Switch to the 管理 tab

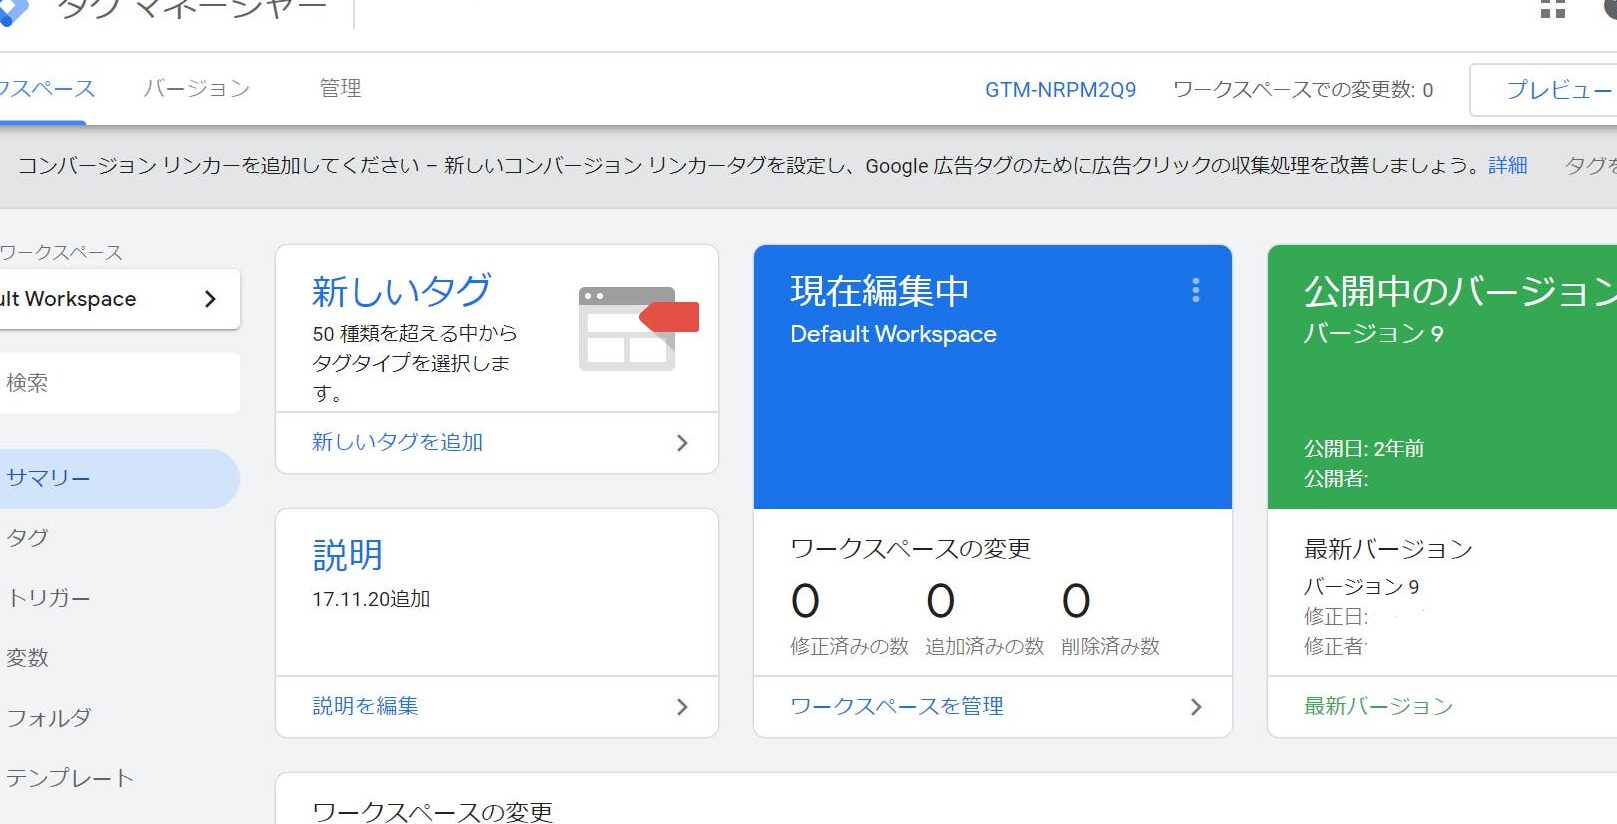point(340,89)
